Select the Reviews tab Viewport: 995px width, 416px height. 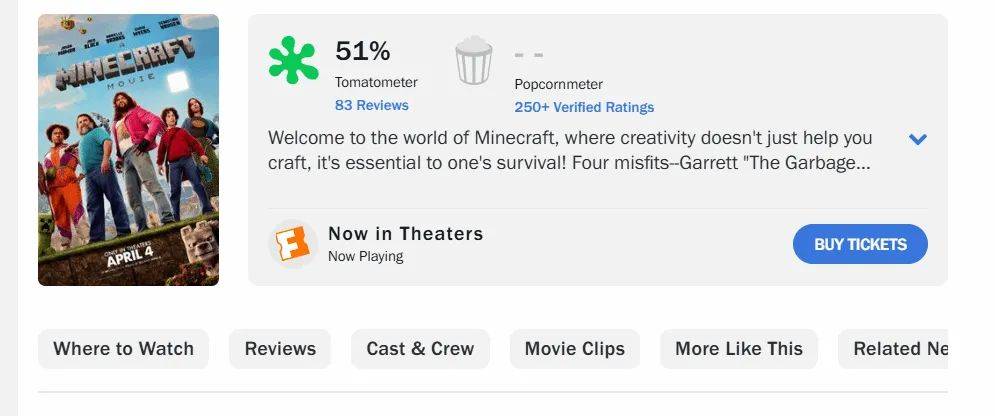pos(280,349)
